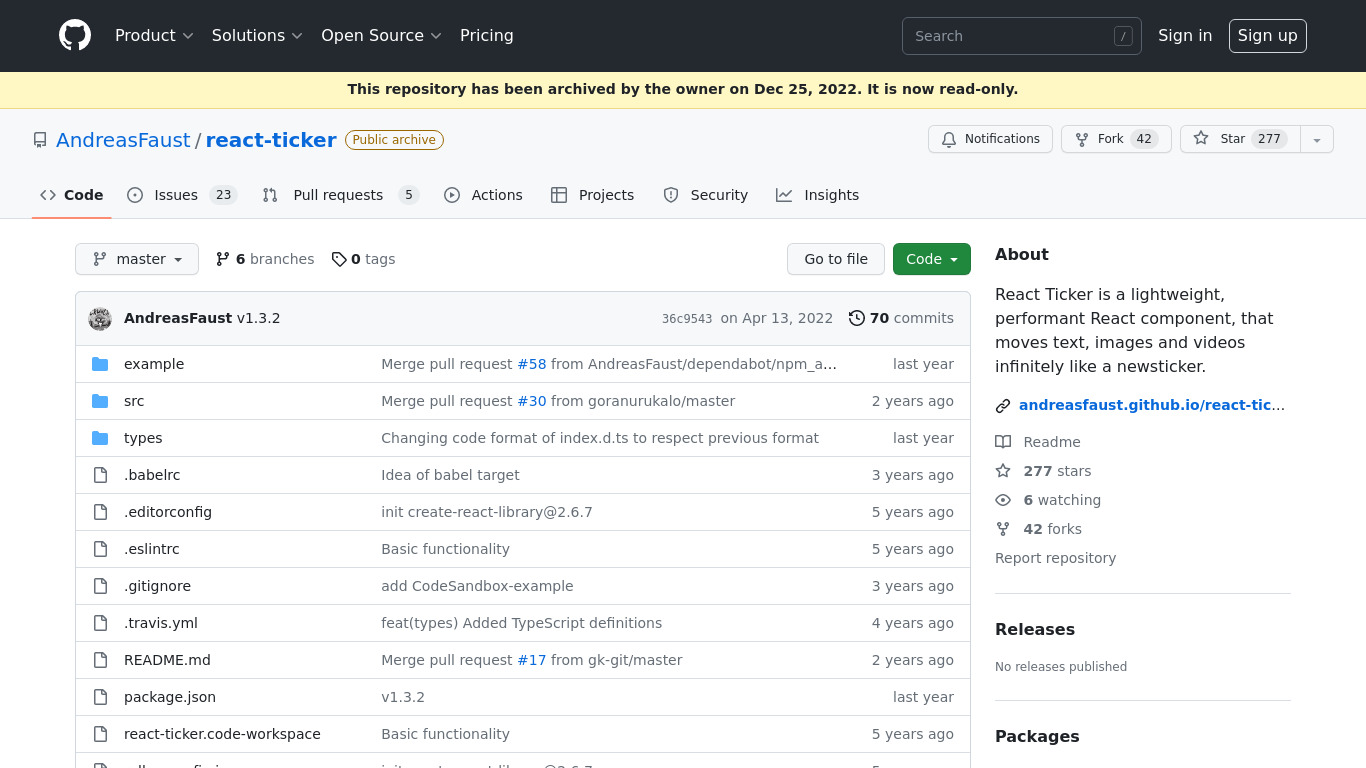The image size is (1366, 768).
Task: Click the file icon next to README.md
Action: [x=100, y=660]
